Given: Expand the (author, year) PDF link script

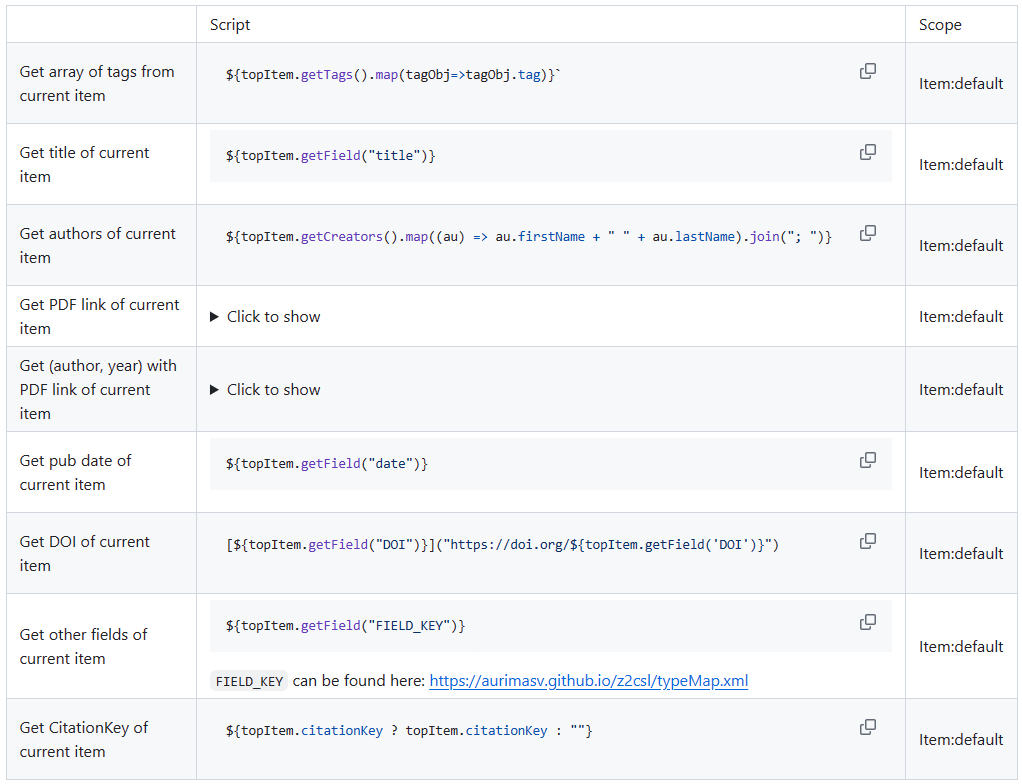Looking at the screenshot, I should click(266, 390).
